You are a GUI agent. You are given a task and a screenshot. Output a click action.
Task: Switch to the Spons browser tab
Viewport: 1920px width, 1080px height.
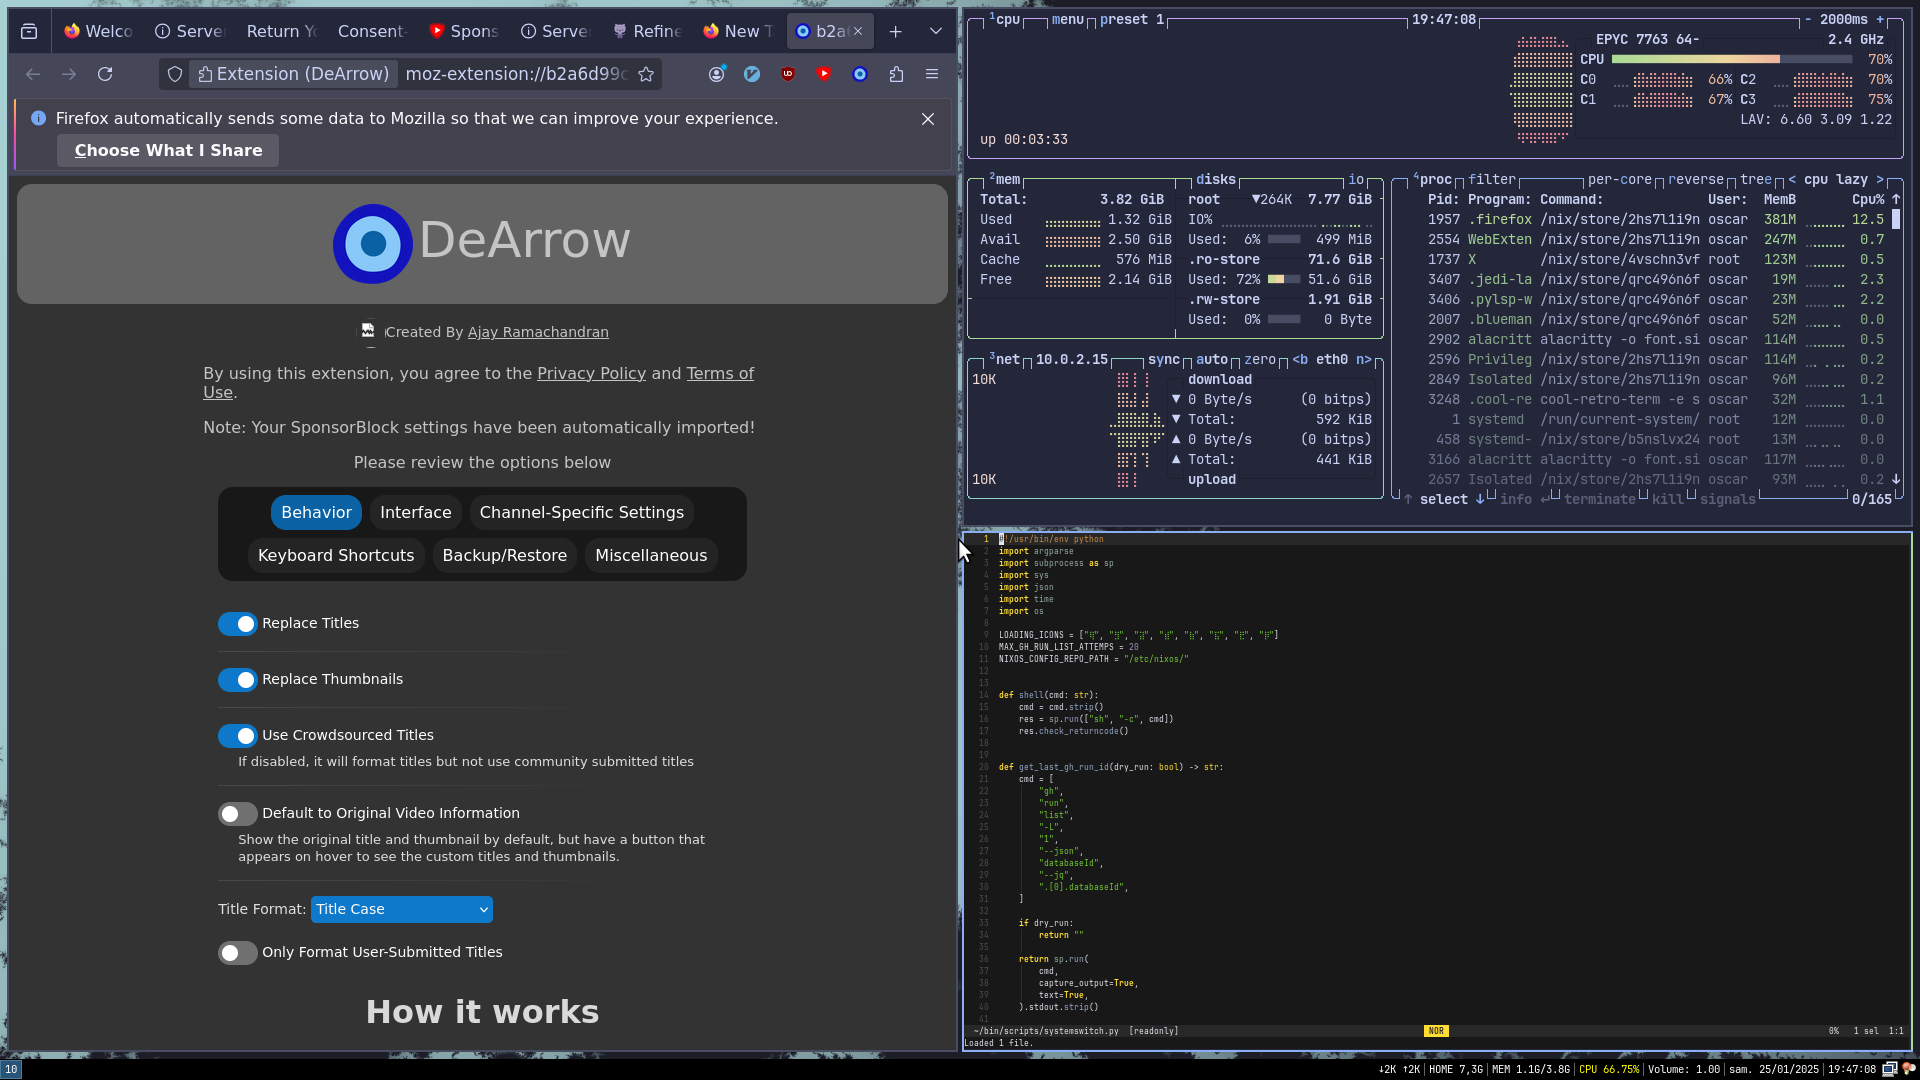(x=464, y=32)
